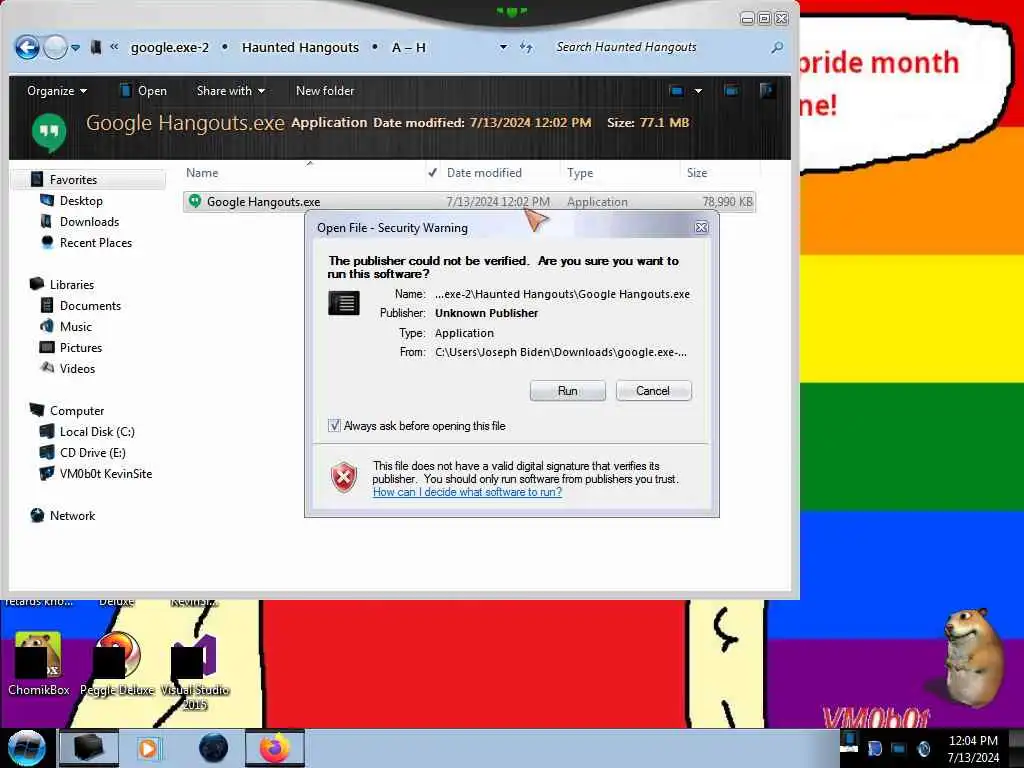Image resolution: width=1024 pixels, height=768 pixels.
Task: Click the shield warning icon in dialog
Action: [x=344, y=477]
